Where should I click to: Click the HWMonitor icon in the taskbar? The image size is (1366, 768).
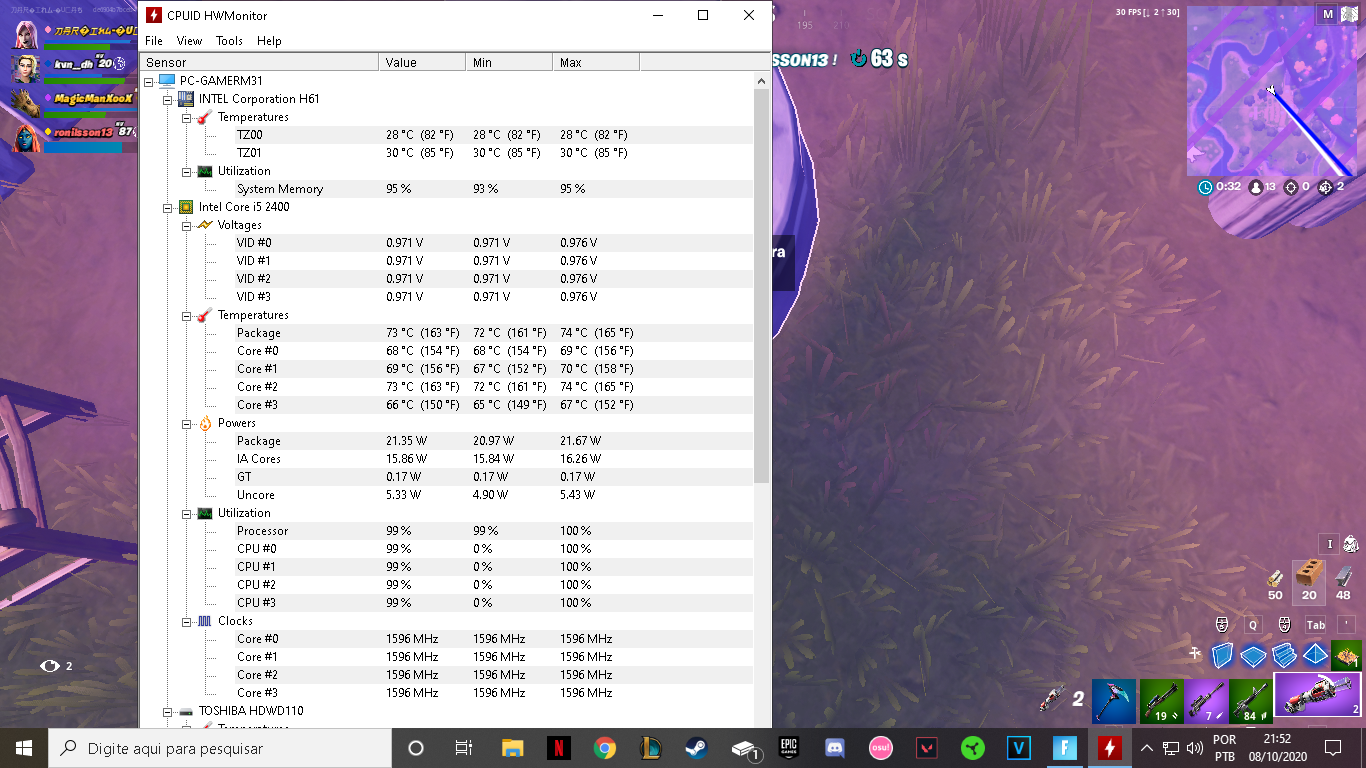pos(1110,748)
